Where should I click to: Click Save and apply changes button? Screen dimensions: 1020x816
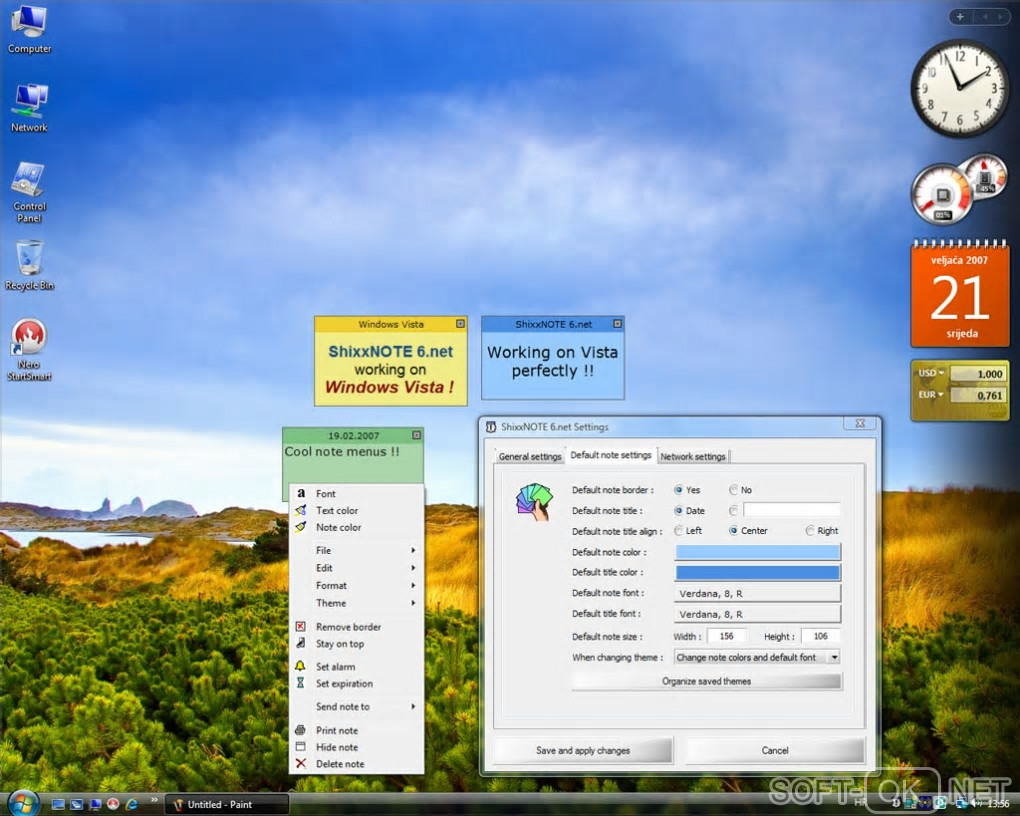pyautogui.click(x=583, y=750)
